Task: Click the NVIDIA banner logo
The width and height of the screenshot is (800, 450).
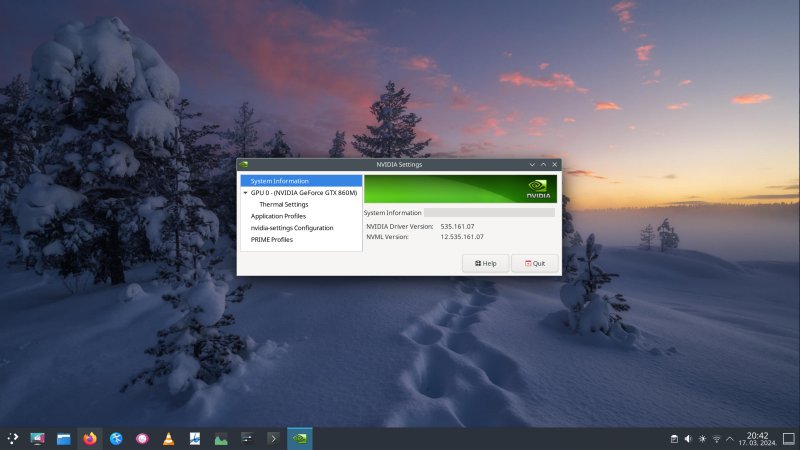Action: 538,189
